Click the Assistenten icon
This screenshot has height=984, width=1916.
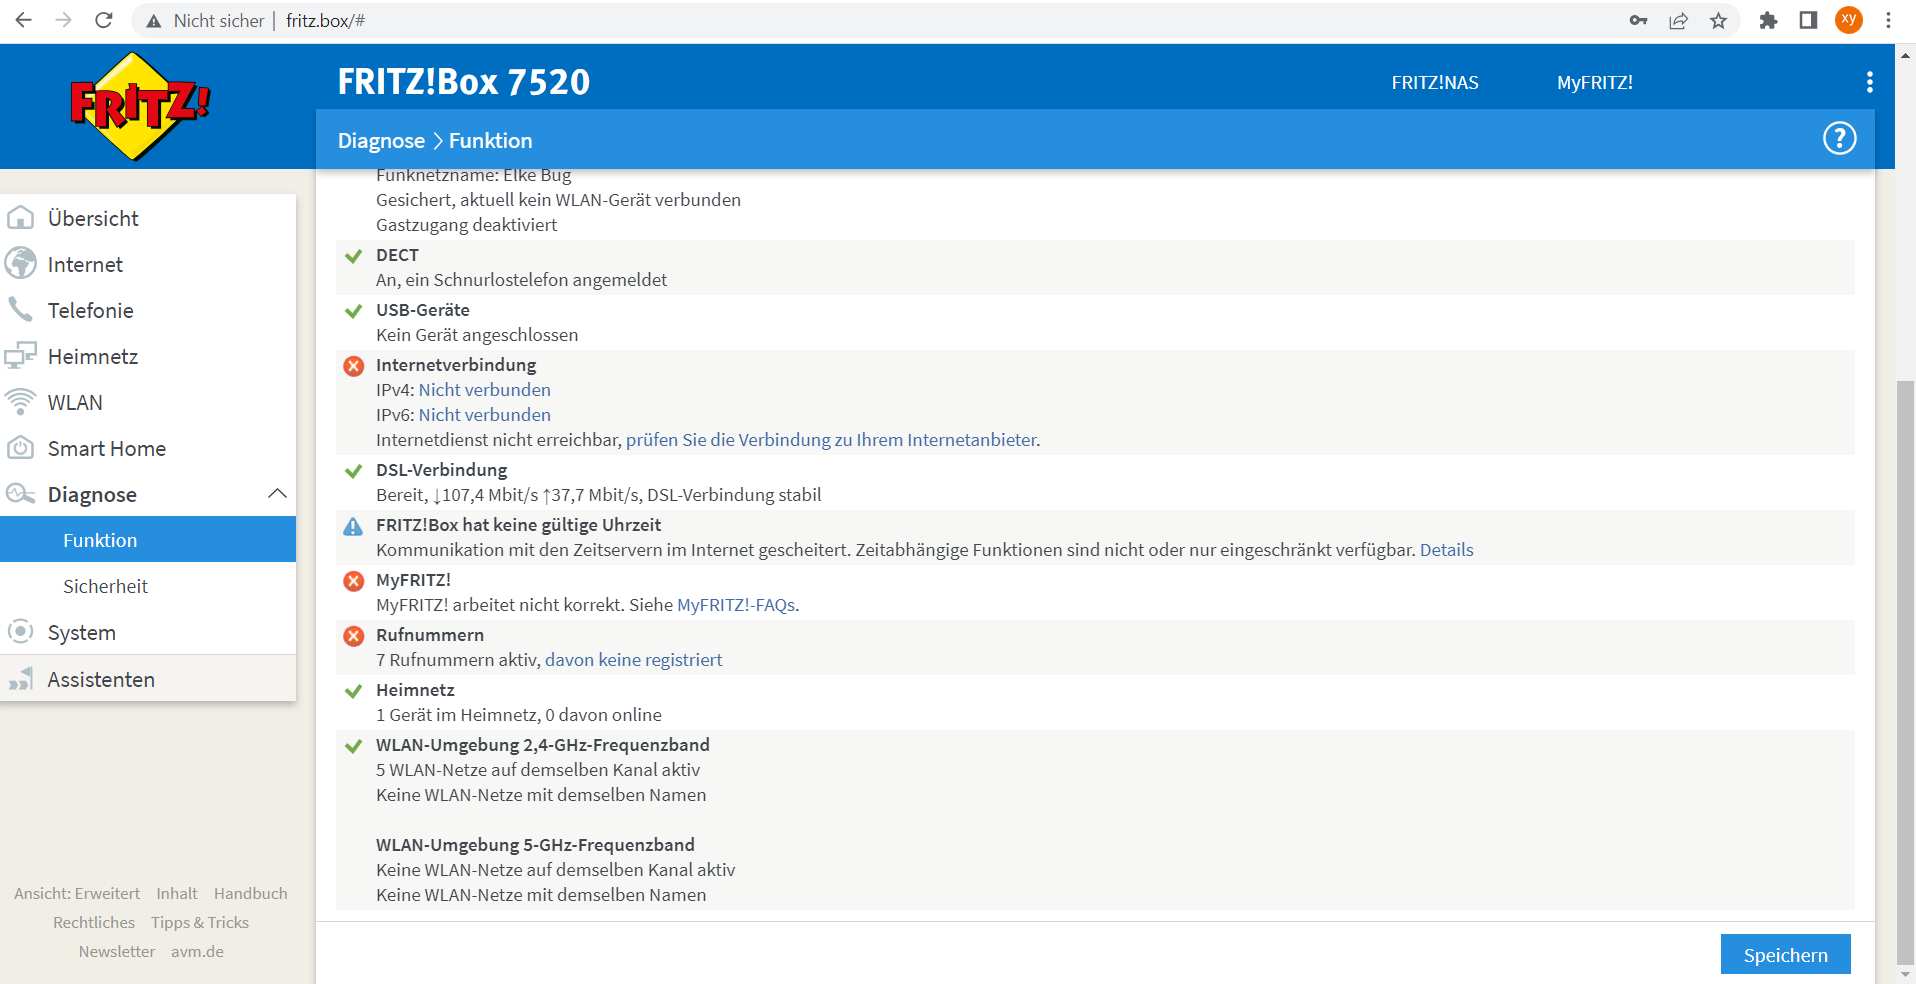[x=20, y=679]
